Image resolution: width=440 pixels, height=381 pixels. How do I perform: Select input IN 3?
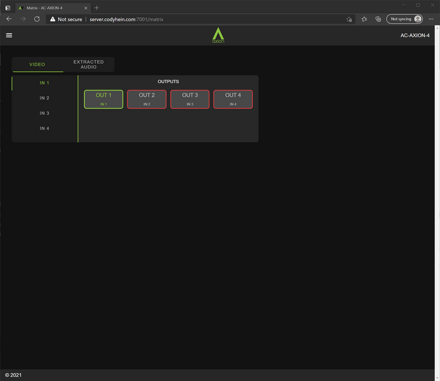pos(44,113)
